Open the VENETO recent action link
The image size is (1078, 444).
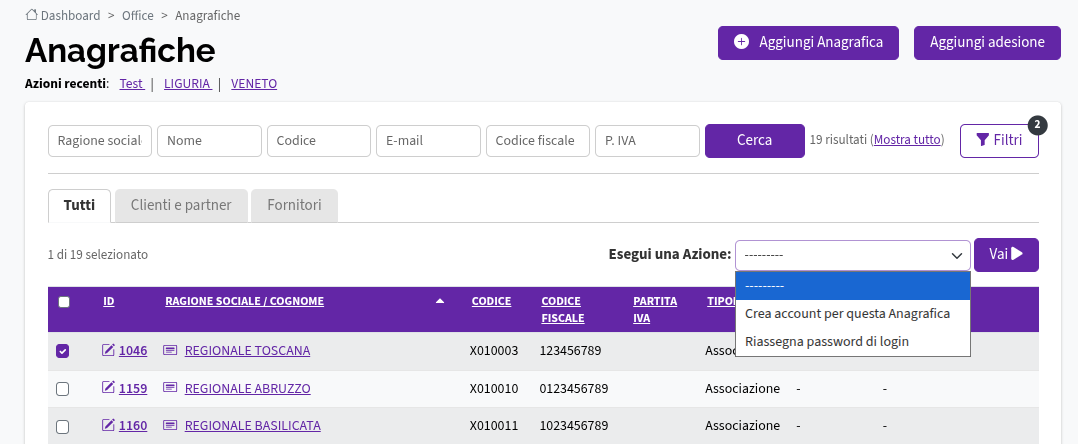pos(254,84)
